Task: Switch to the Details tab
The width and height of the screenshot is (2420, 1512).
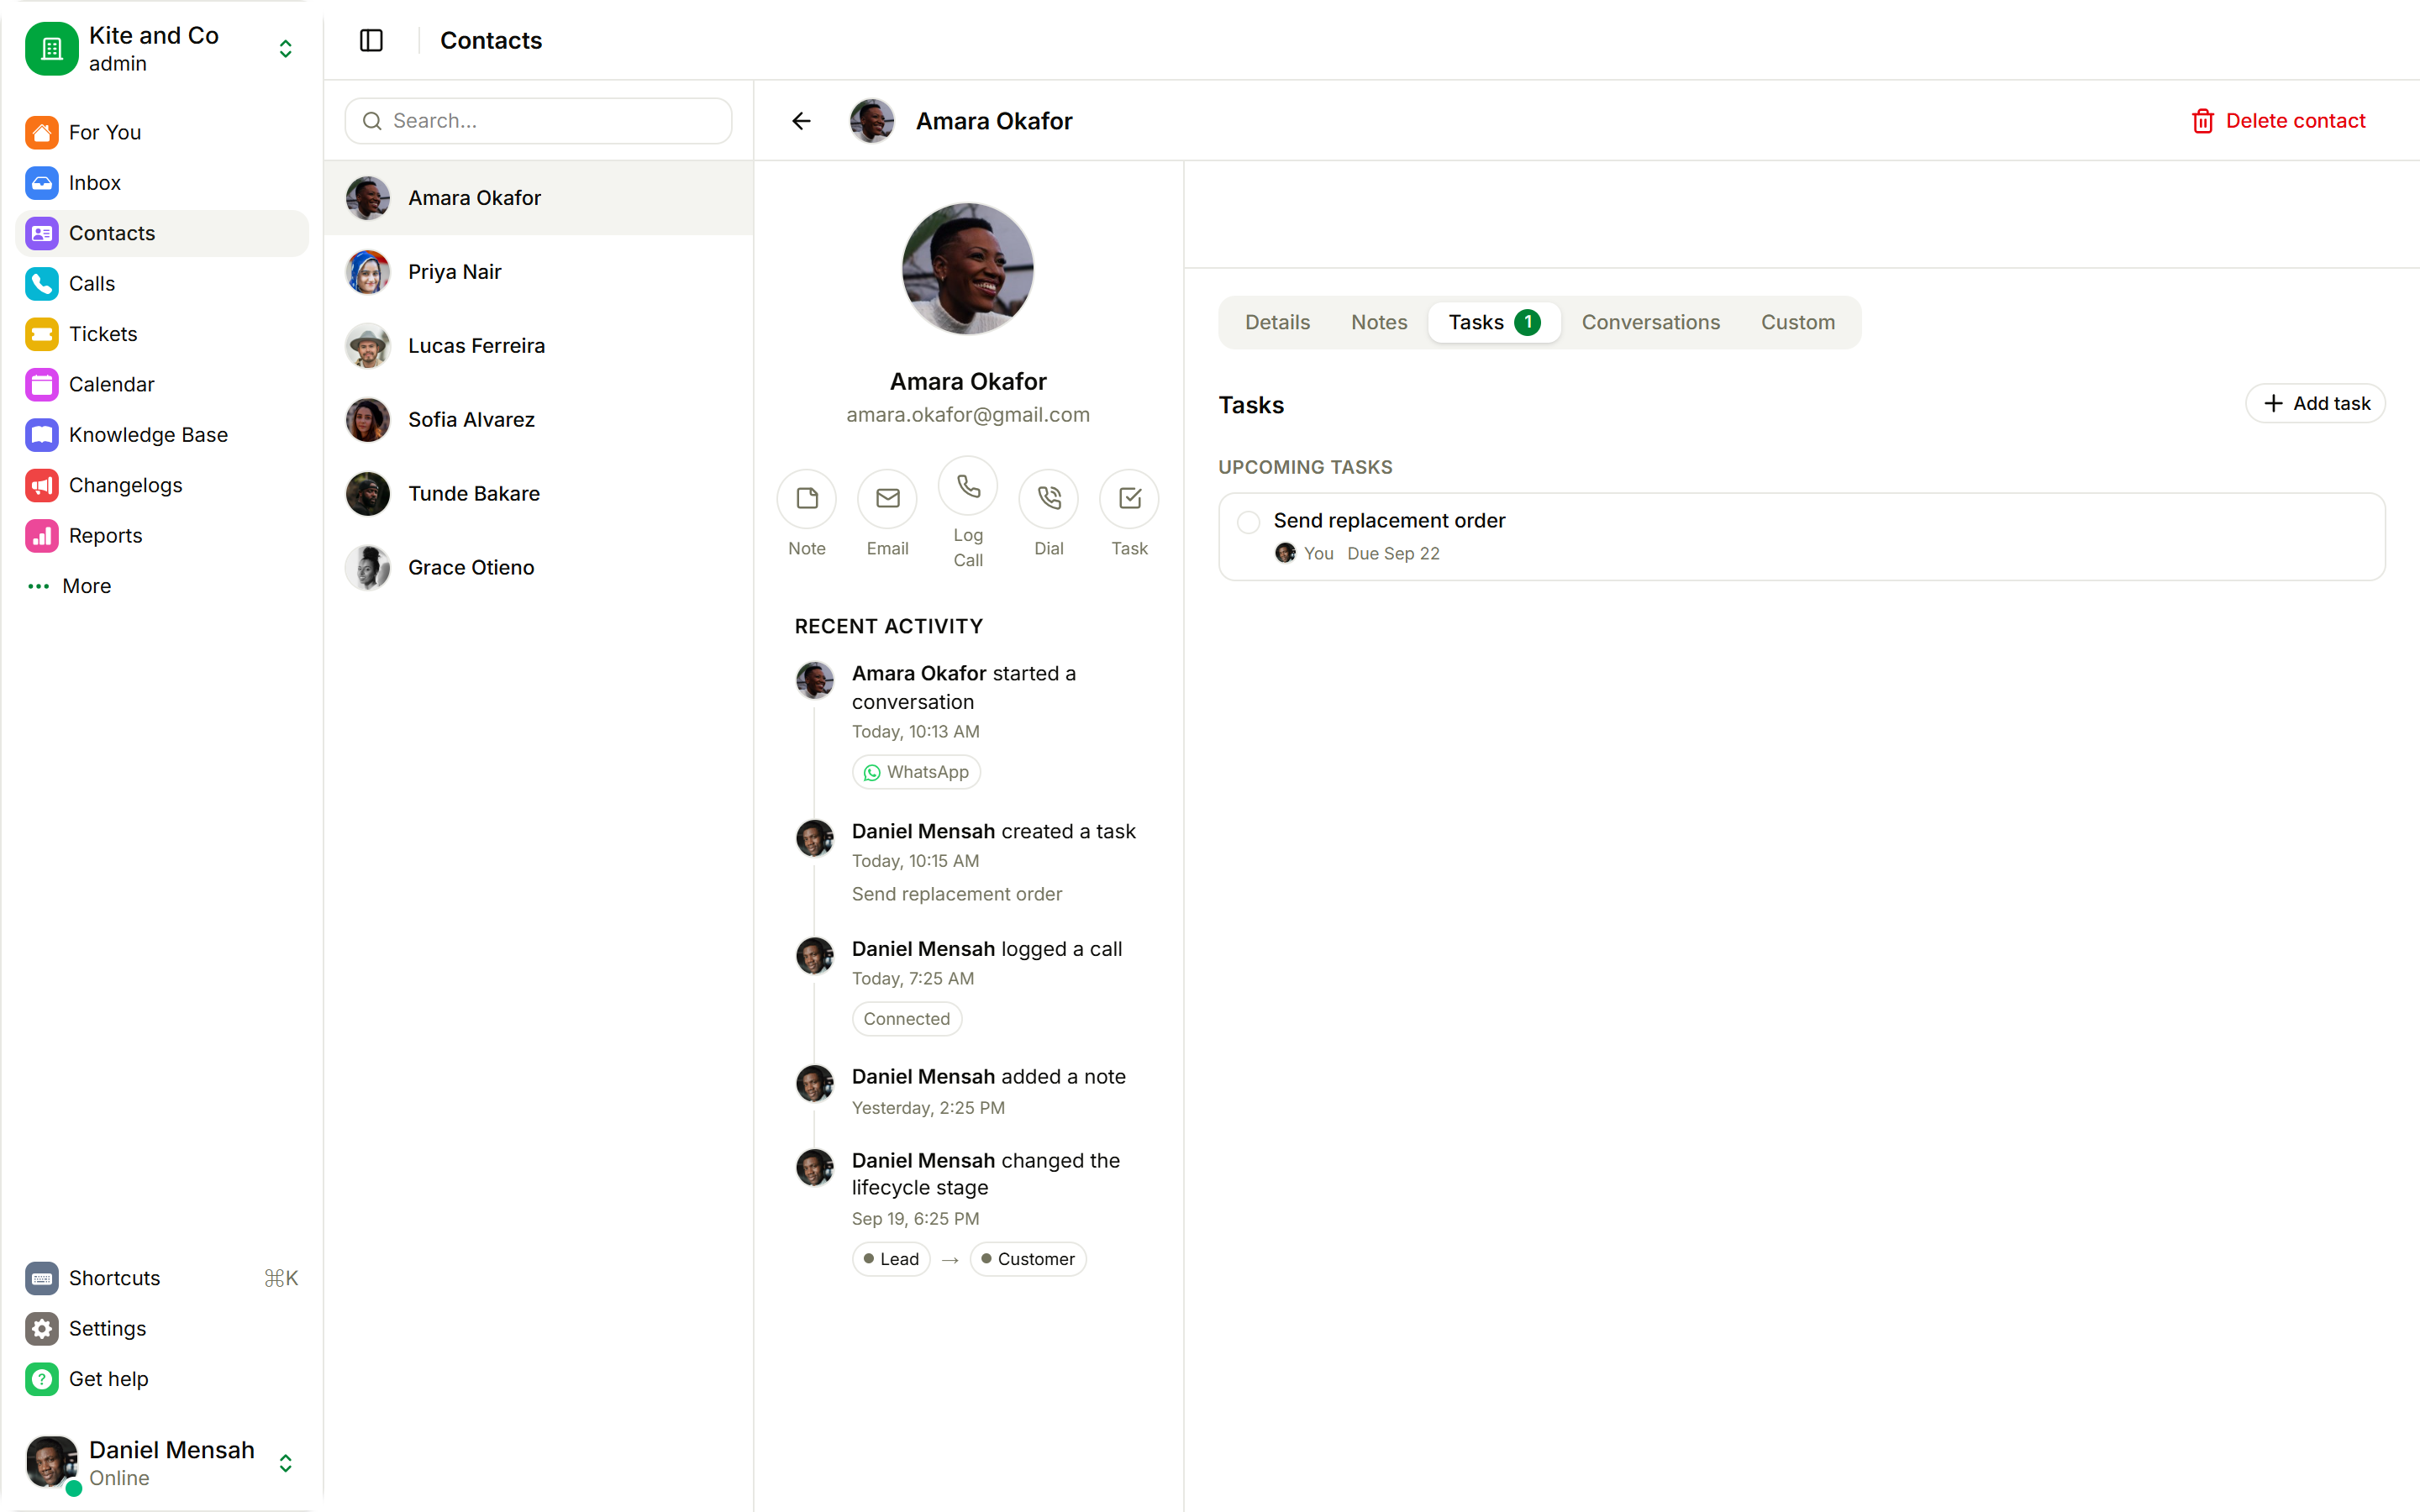Action: pos(1277,323)
